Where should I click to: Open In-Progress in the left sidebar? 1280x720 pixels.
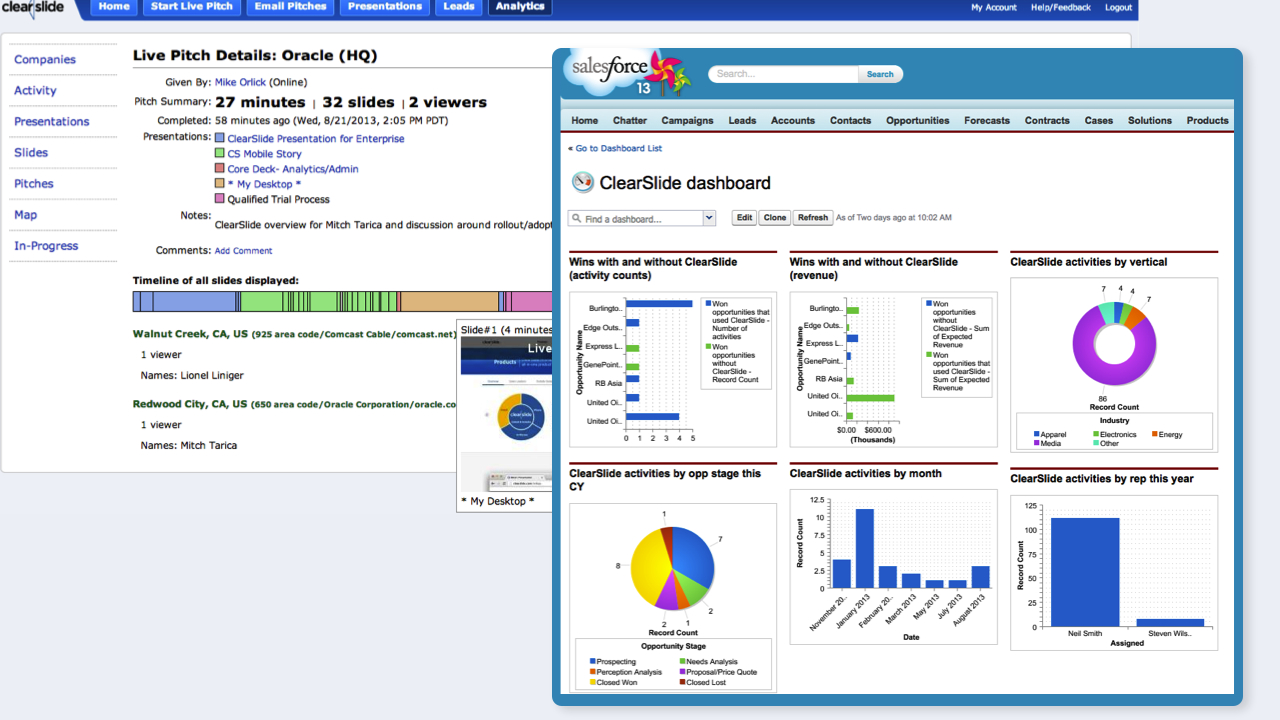pos(46,245)
